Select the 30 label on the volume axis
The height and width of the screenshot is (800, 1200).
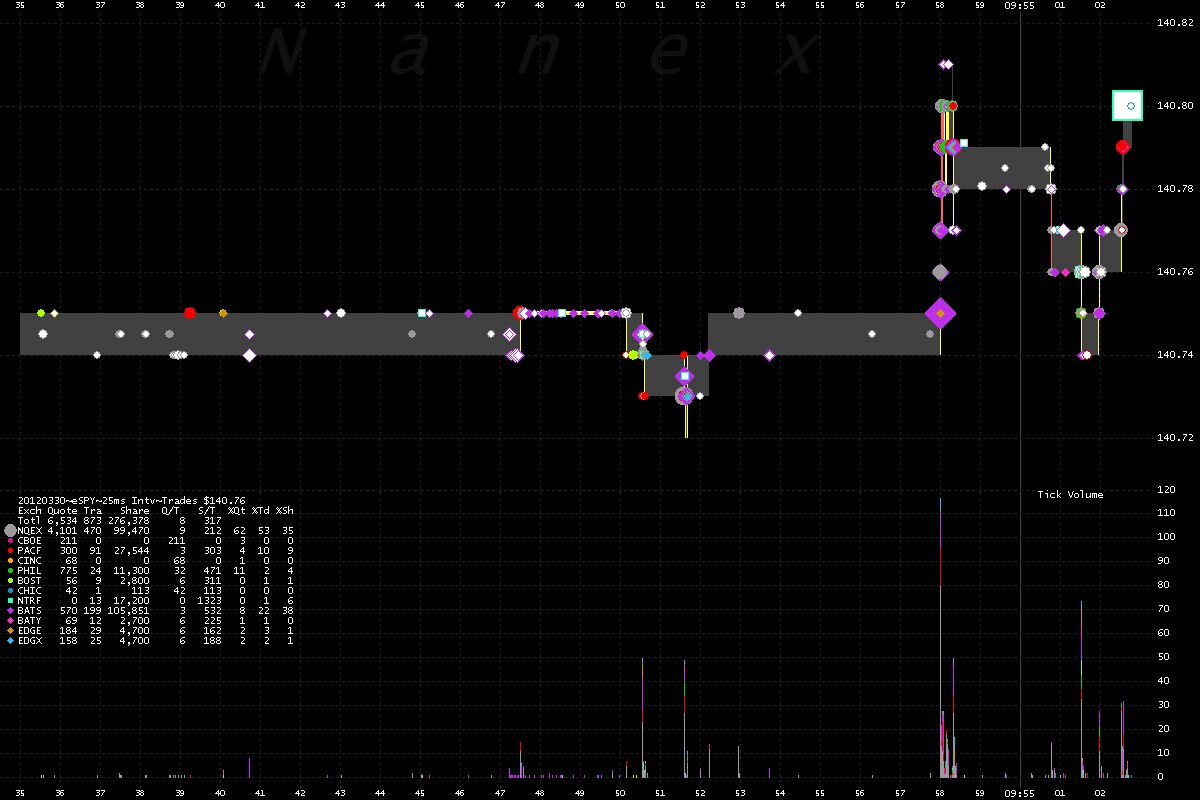pos(1162,705)
